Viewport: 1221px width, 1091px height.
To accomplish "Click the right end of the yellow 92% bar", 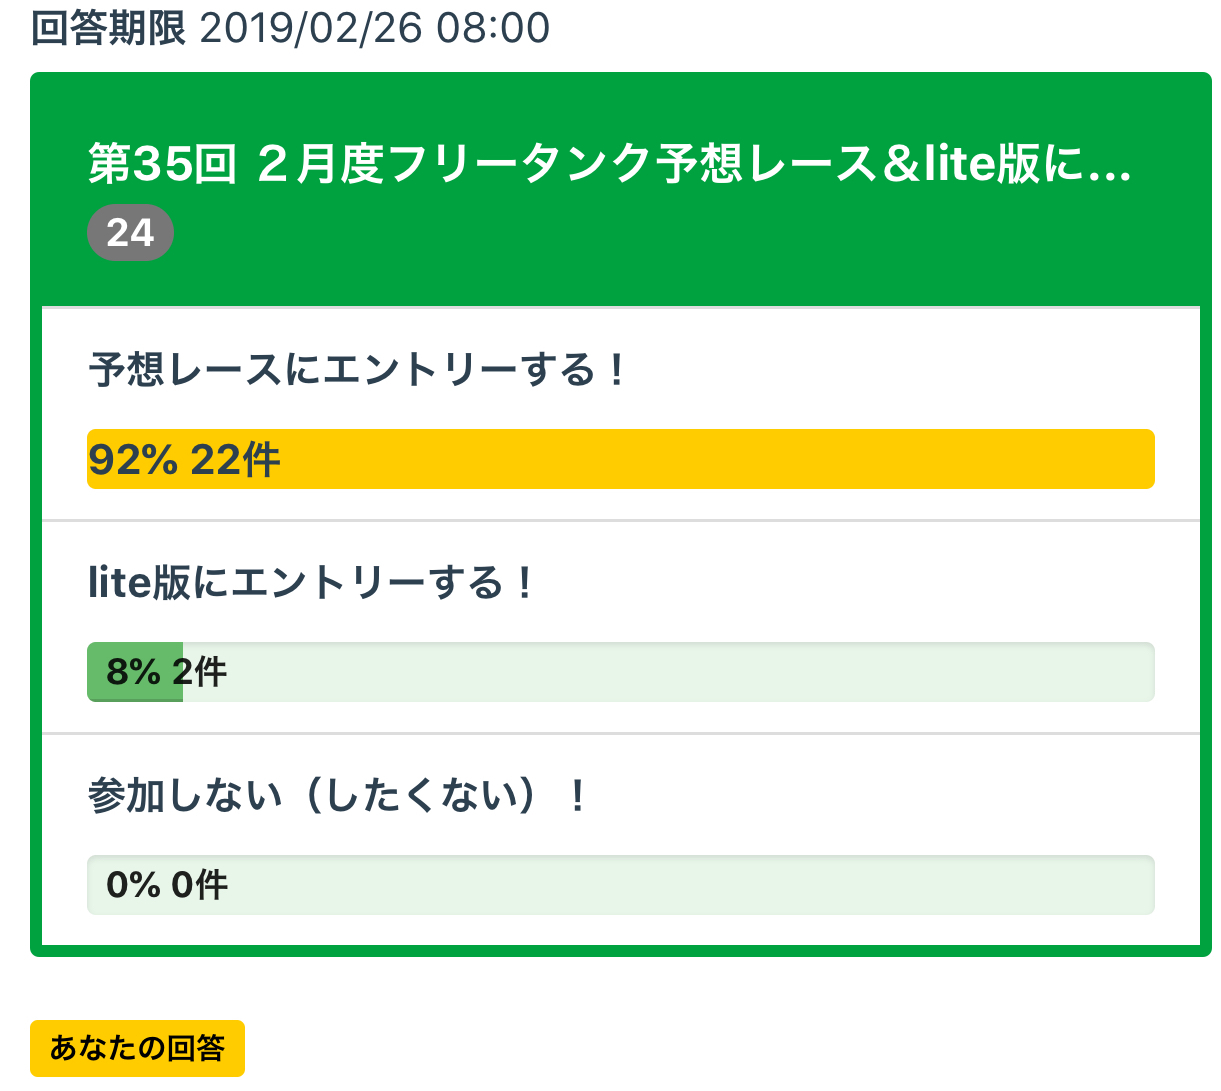I will coord(1140,459).
